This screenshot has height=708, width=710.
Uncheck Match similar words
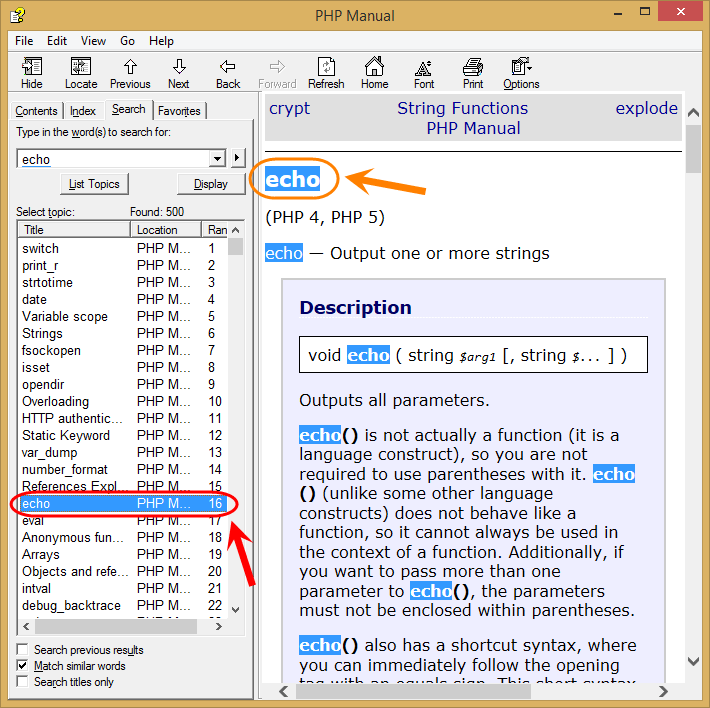tap(22, 665)
